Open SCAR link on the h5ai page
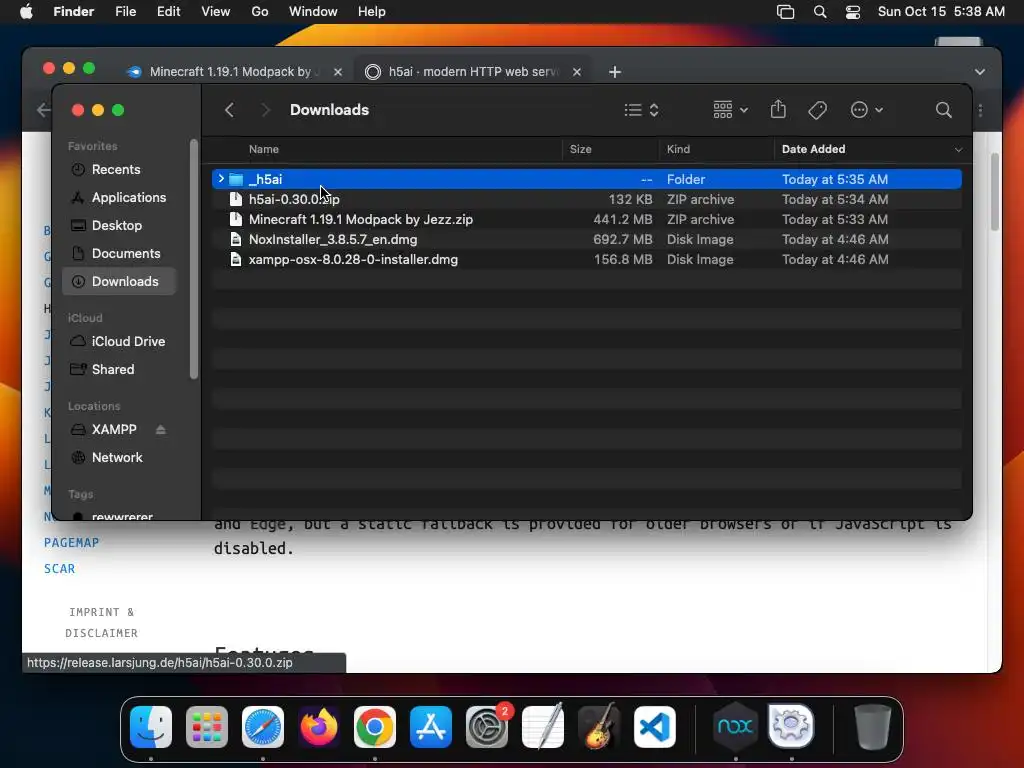The height and width of the screenshot is (768, 1024). 59,569
